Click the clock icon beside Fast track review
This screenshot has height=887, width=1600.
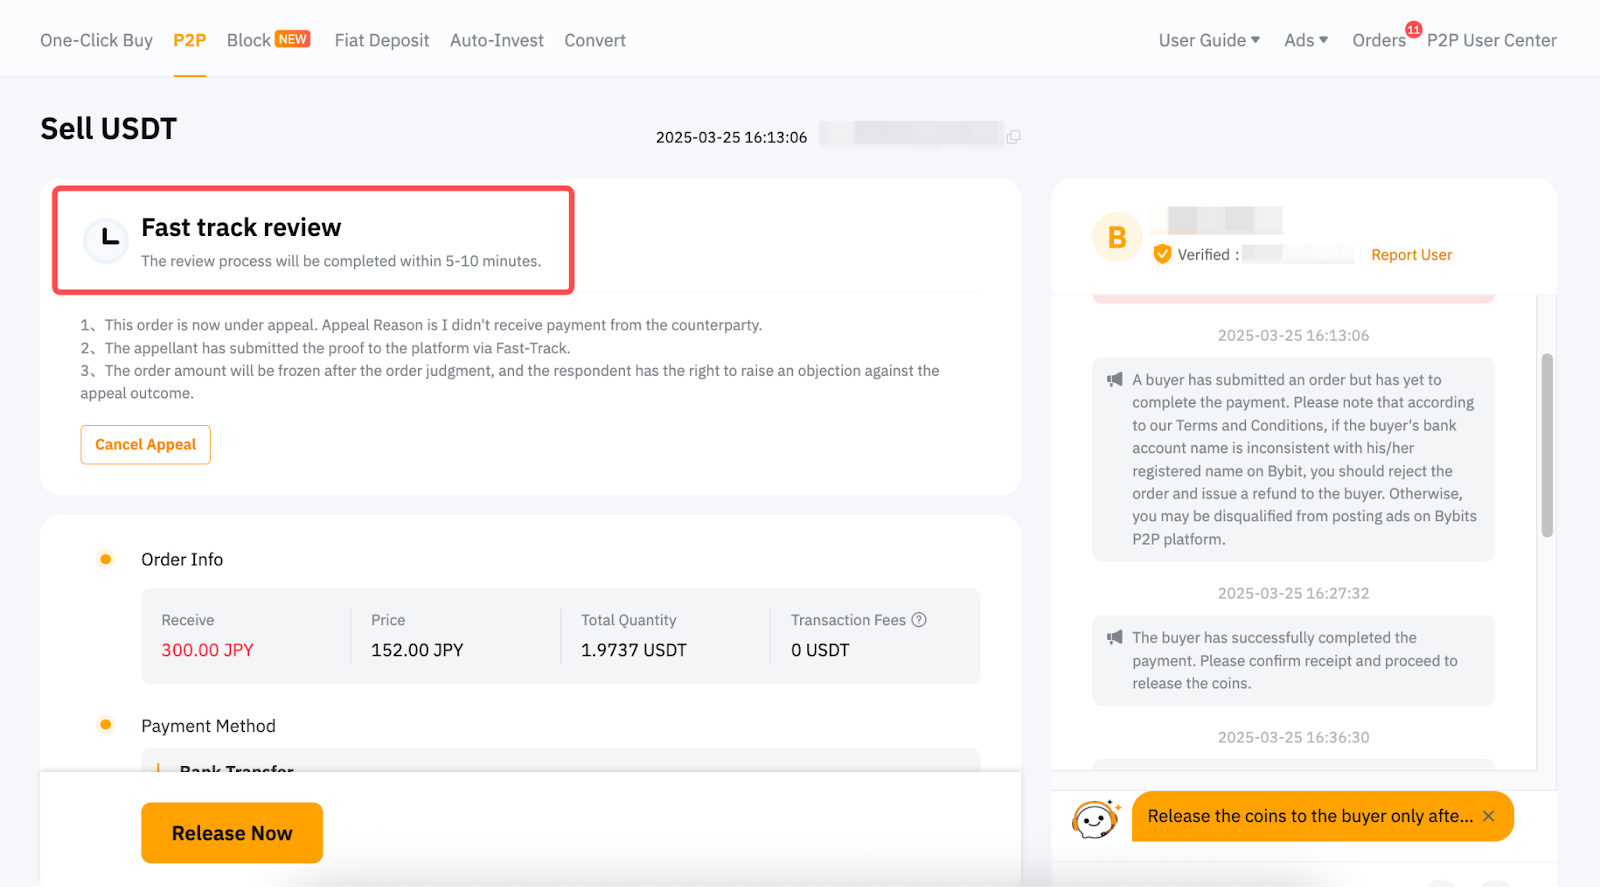coord(106,240)
